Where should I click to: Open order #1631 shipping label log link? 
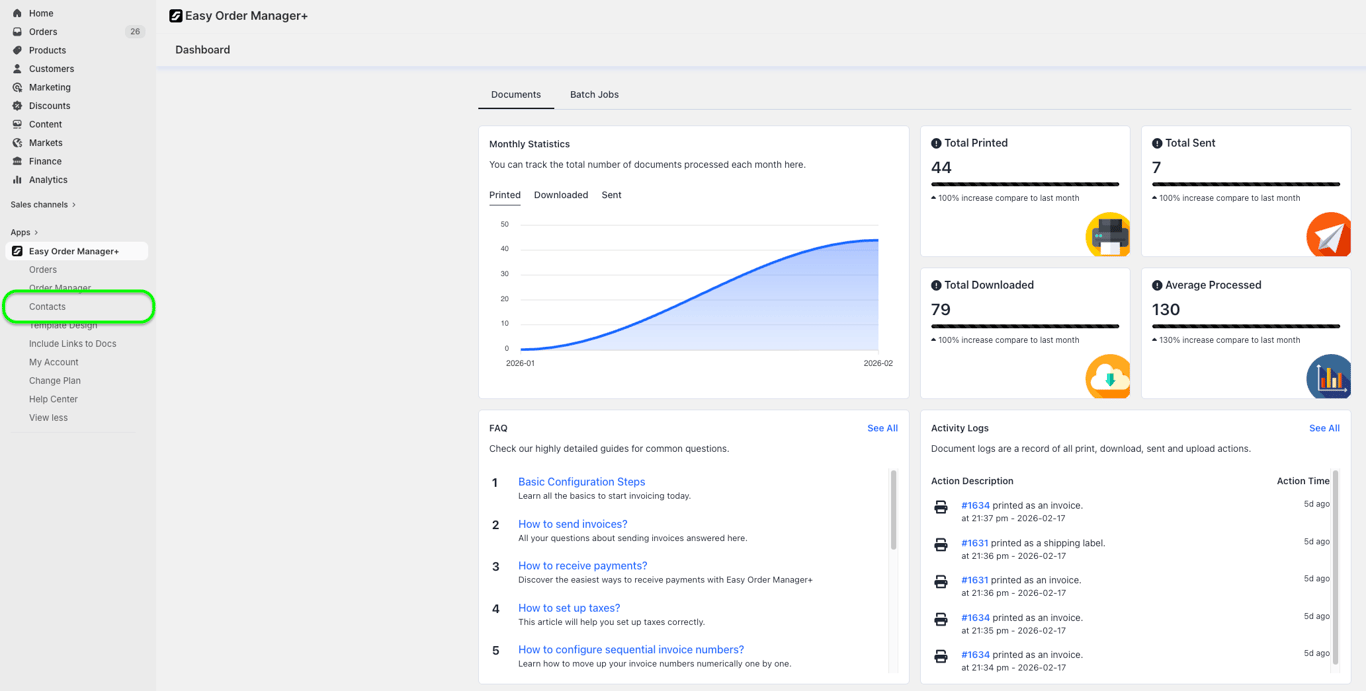tap(975, 543)
